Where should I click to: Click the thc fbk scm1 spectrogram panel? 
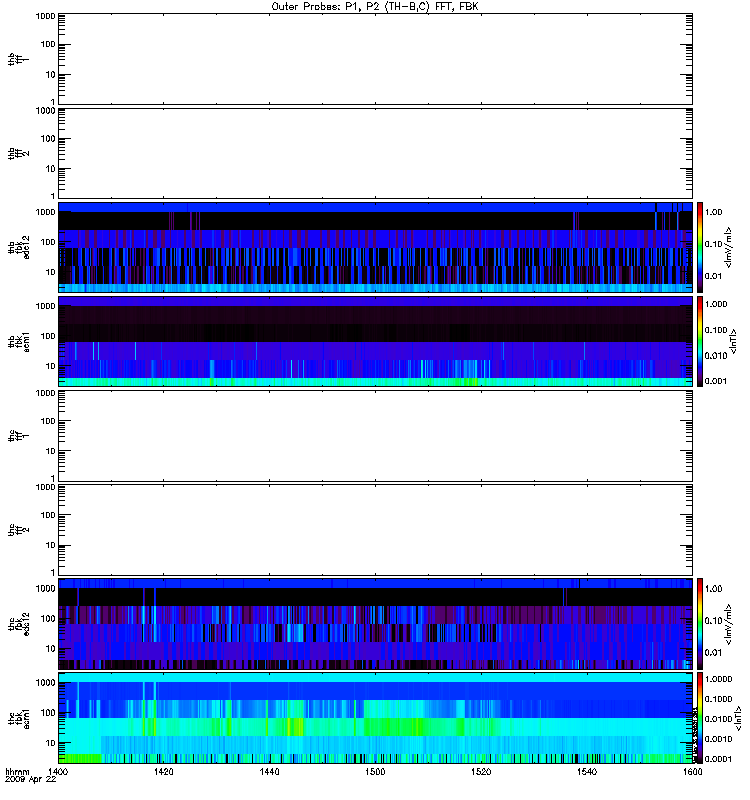pos(375,718)
